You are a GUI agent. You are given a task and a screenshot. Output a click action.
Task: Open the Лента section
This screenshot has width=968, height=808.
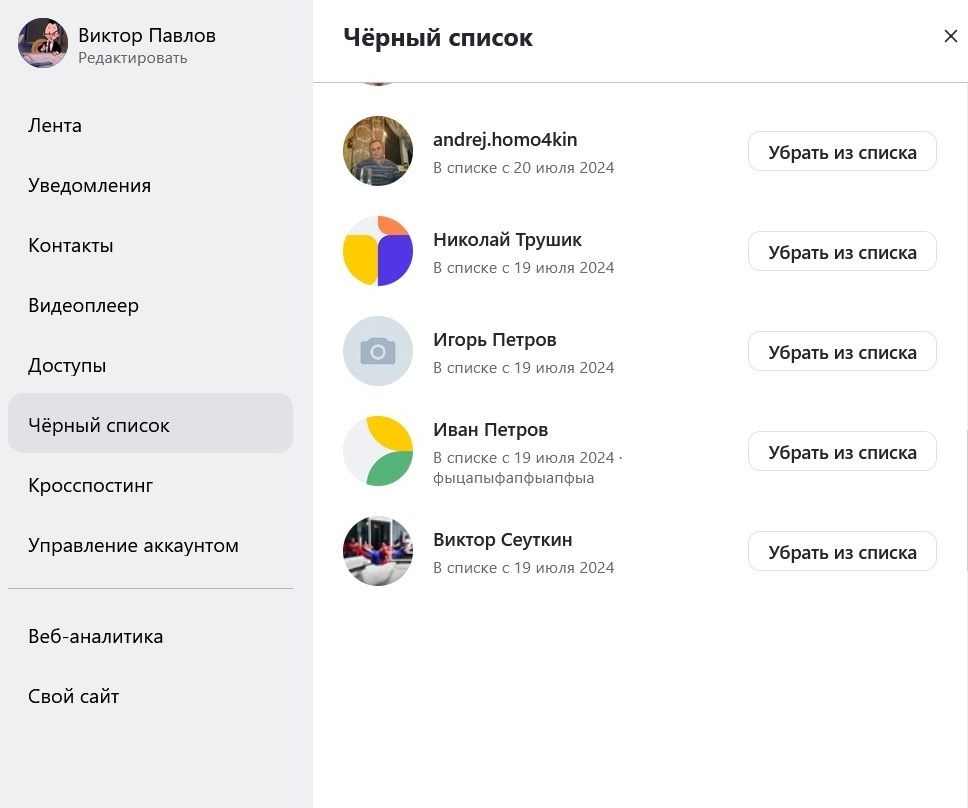[55, 126]
